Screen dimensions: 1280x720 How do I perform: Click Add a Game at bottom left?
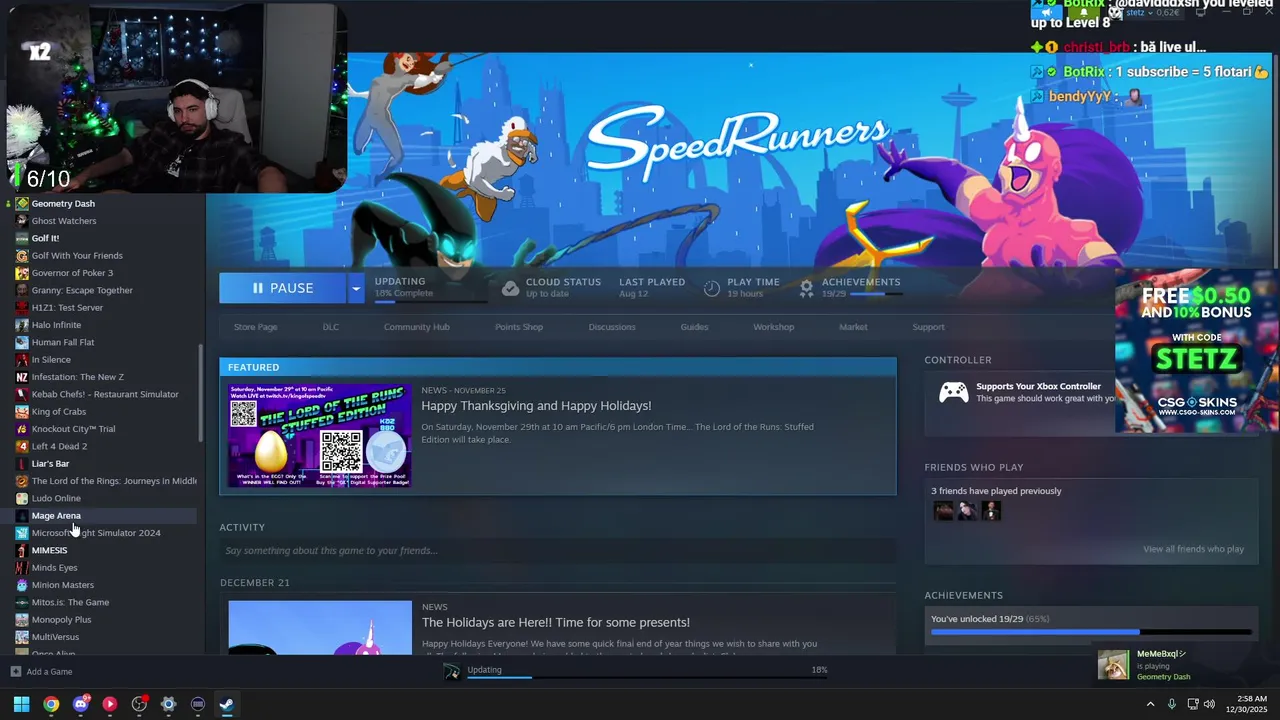[x=41, y=672]
